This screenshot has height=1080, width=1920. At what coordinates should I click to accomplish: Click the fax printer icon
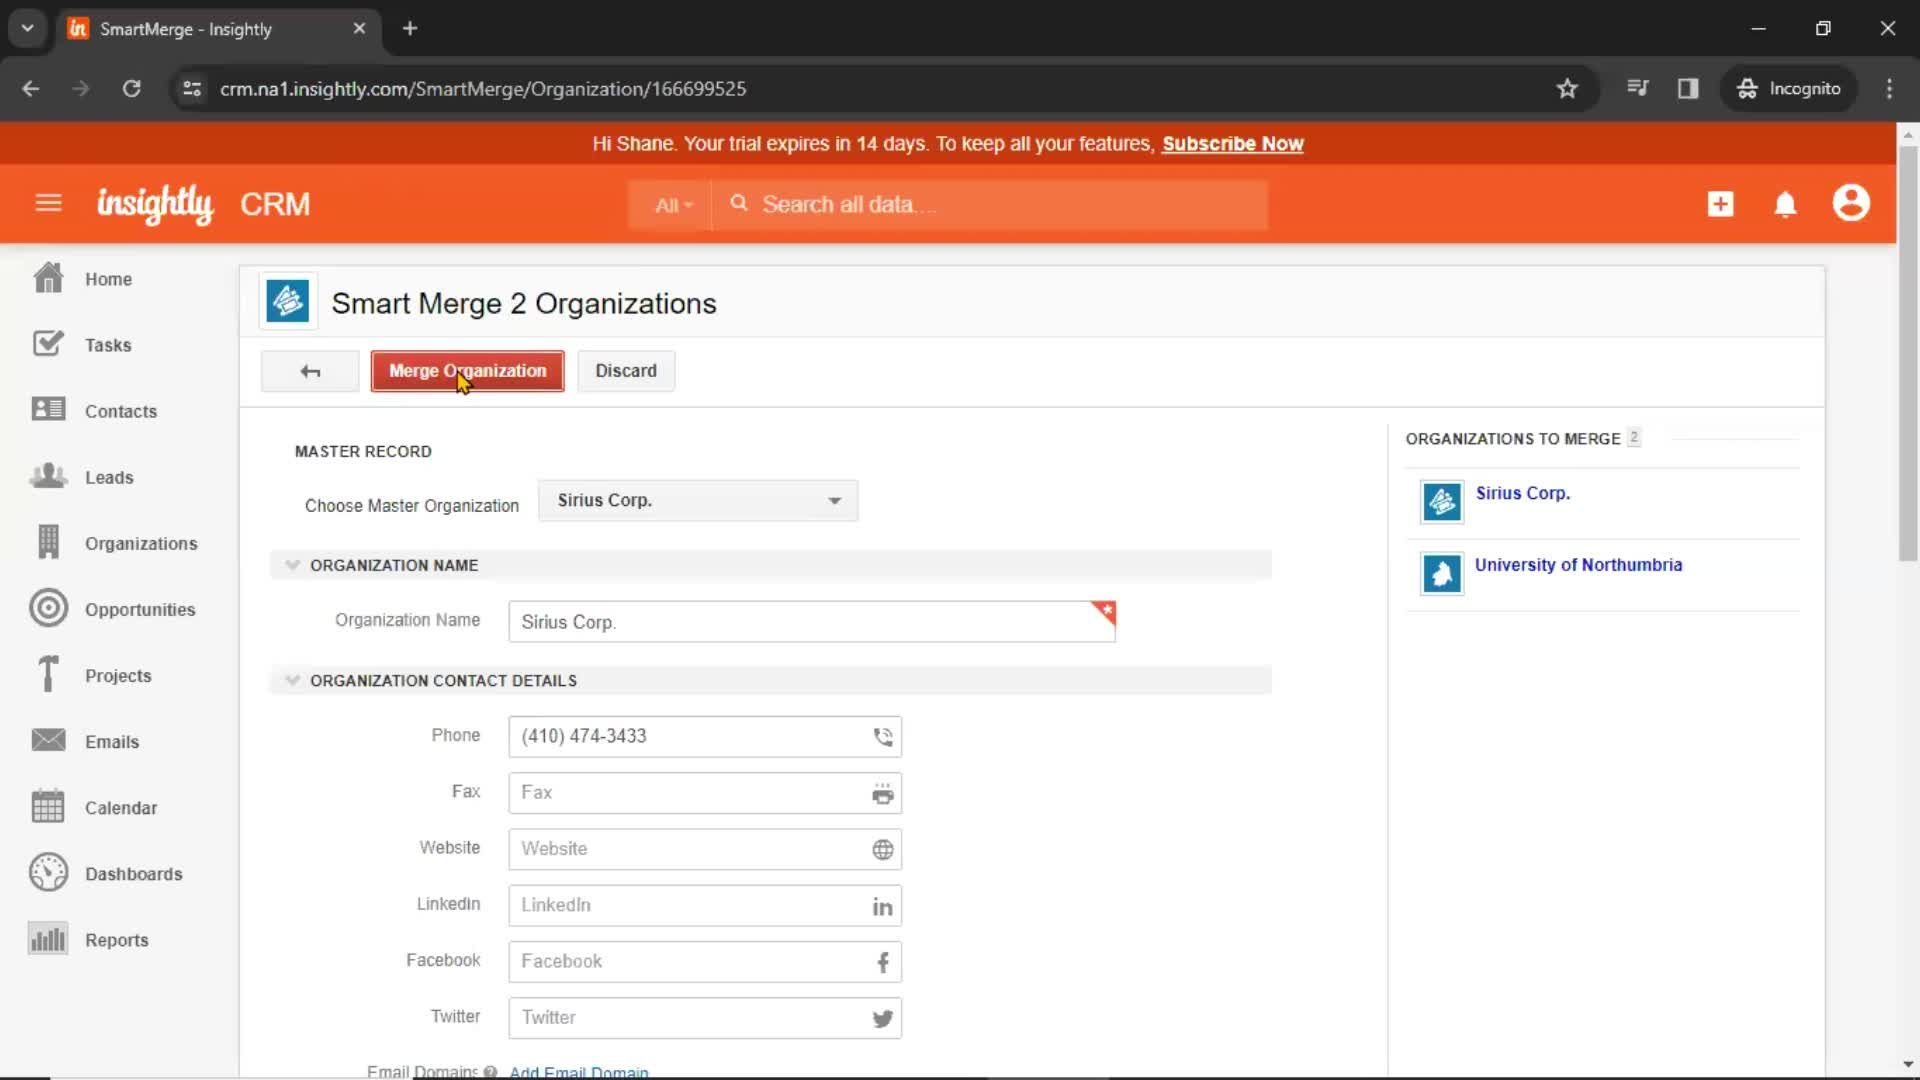coord(882,794)
